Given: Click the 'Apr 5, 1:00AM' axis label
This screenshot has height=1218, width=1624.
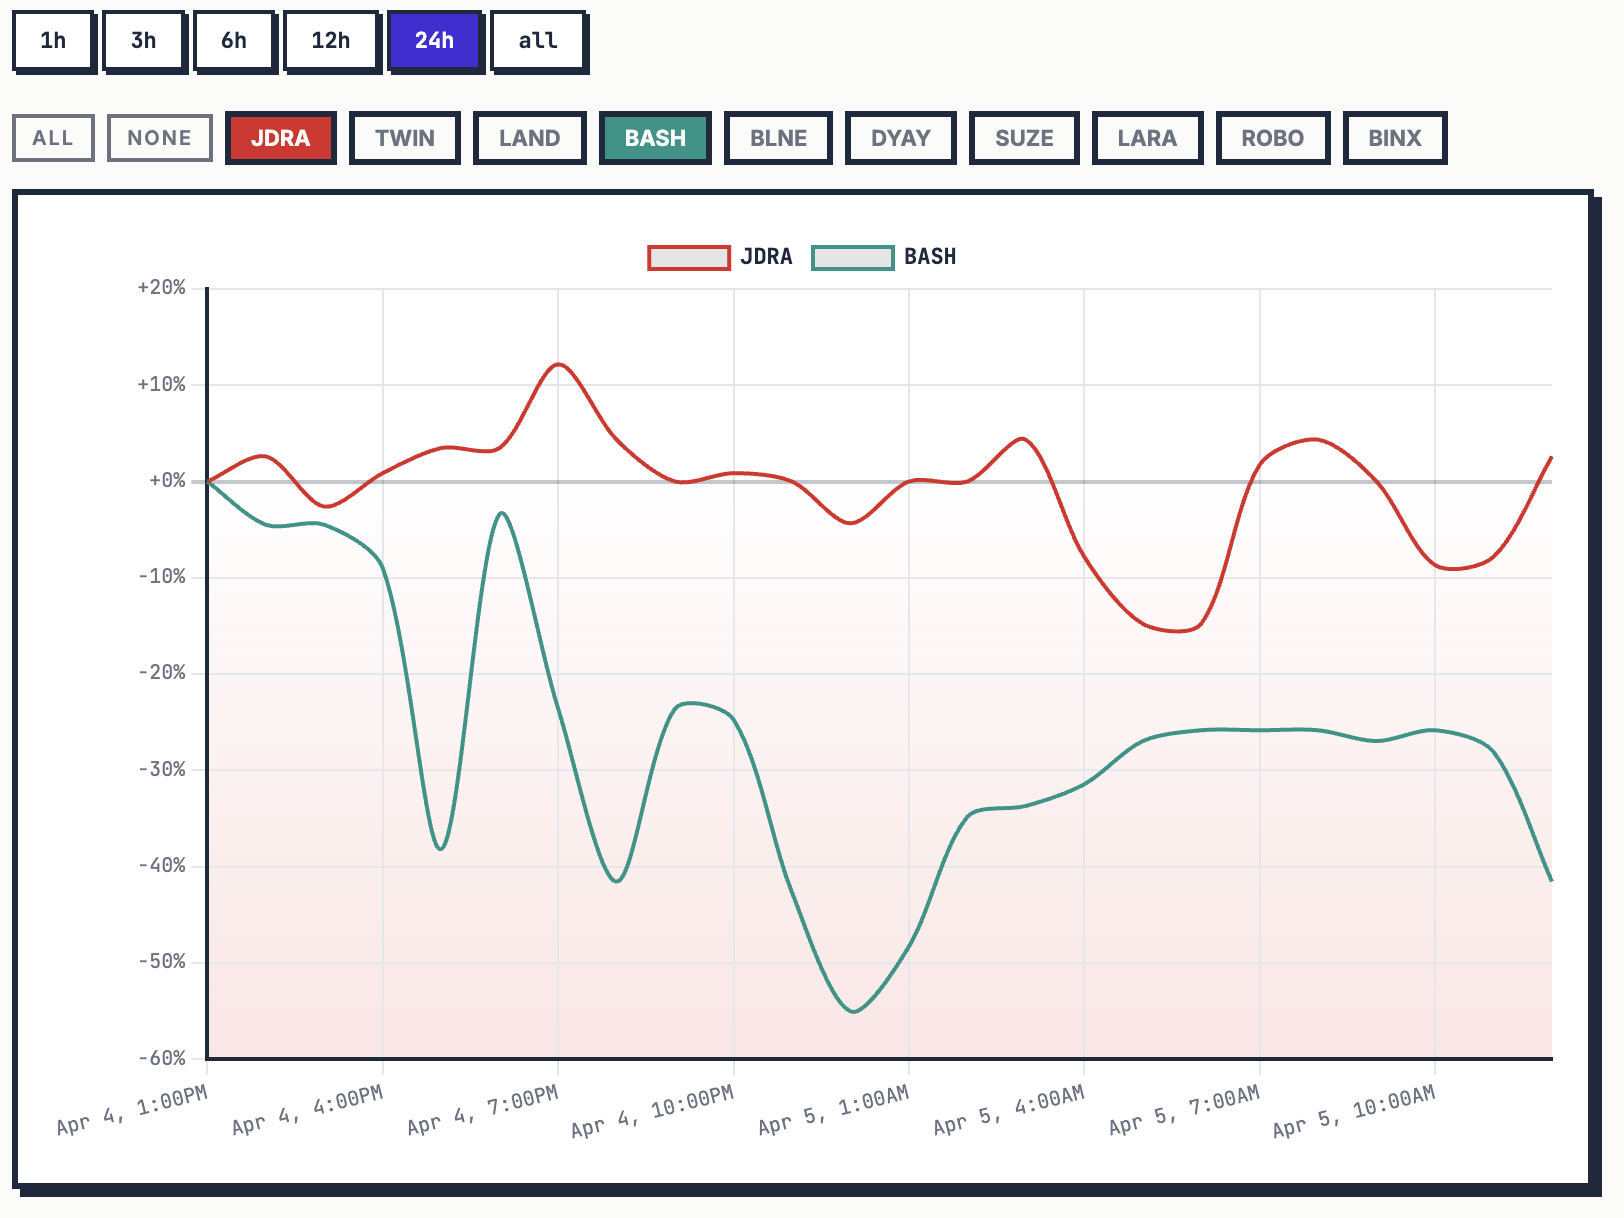Looking at the screenshot, I should tap(834, 1110).
